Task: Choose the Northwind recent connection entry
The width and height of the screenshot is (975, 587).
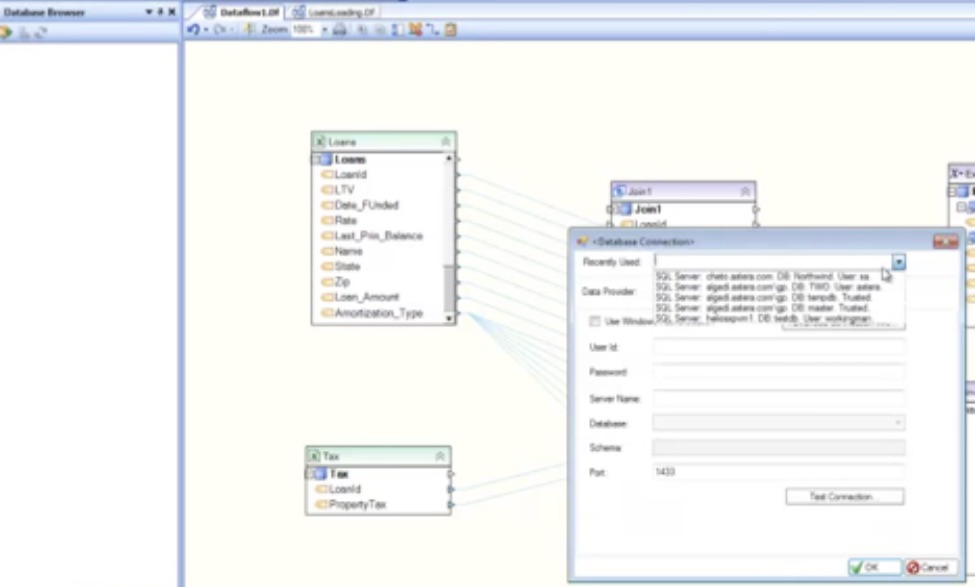Action: click(762, 276)
